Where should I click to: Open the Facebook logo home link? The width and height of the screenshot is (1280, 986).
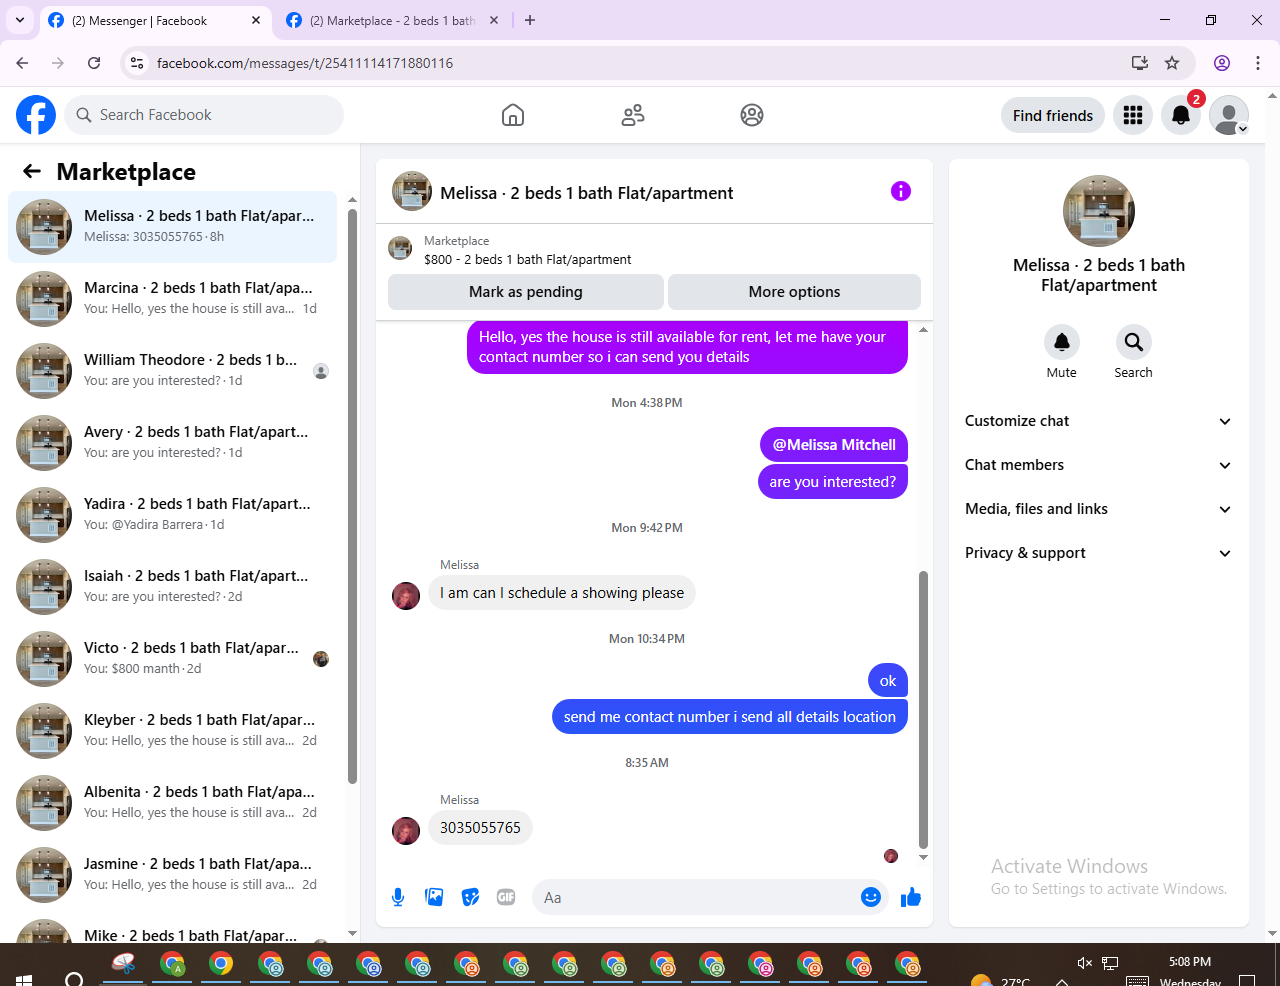(36, 115)
